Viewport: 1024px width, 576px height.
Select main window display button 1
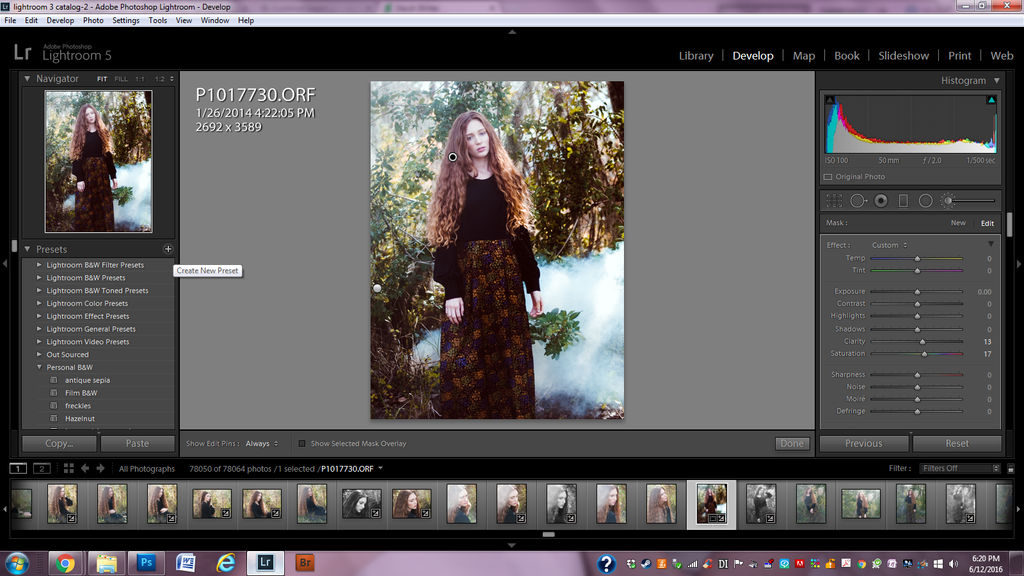coord(18,468)
